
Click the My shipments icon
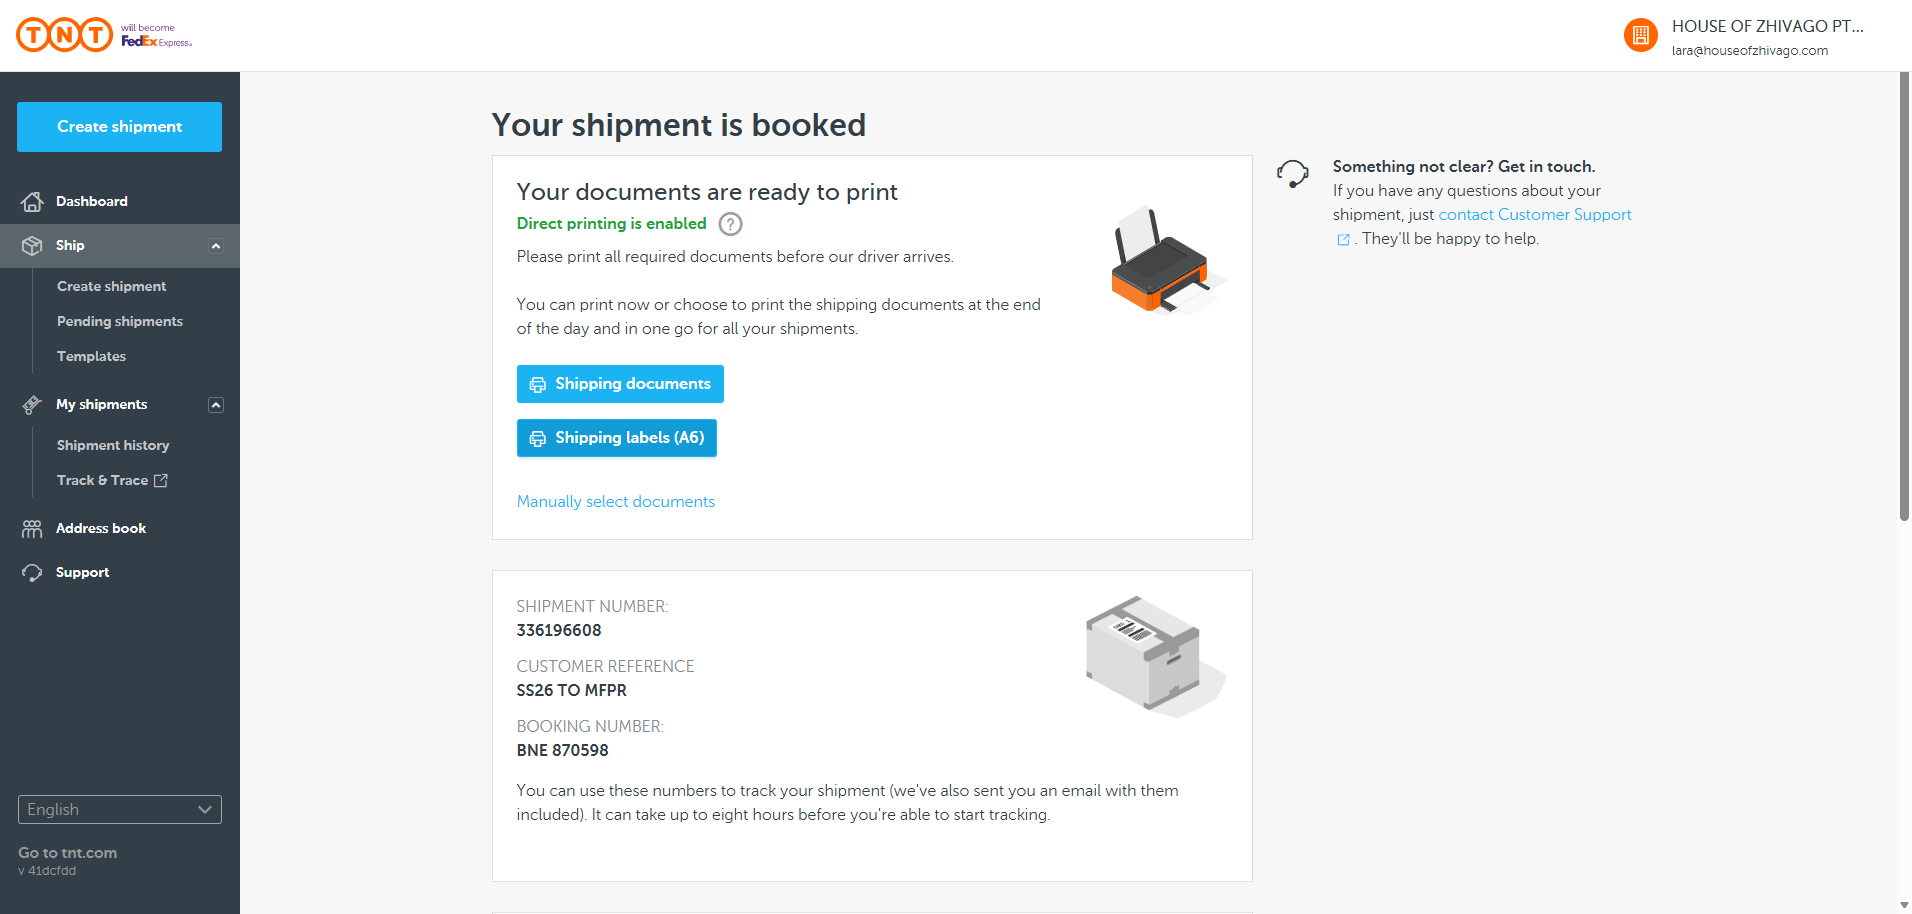32,405
